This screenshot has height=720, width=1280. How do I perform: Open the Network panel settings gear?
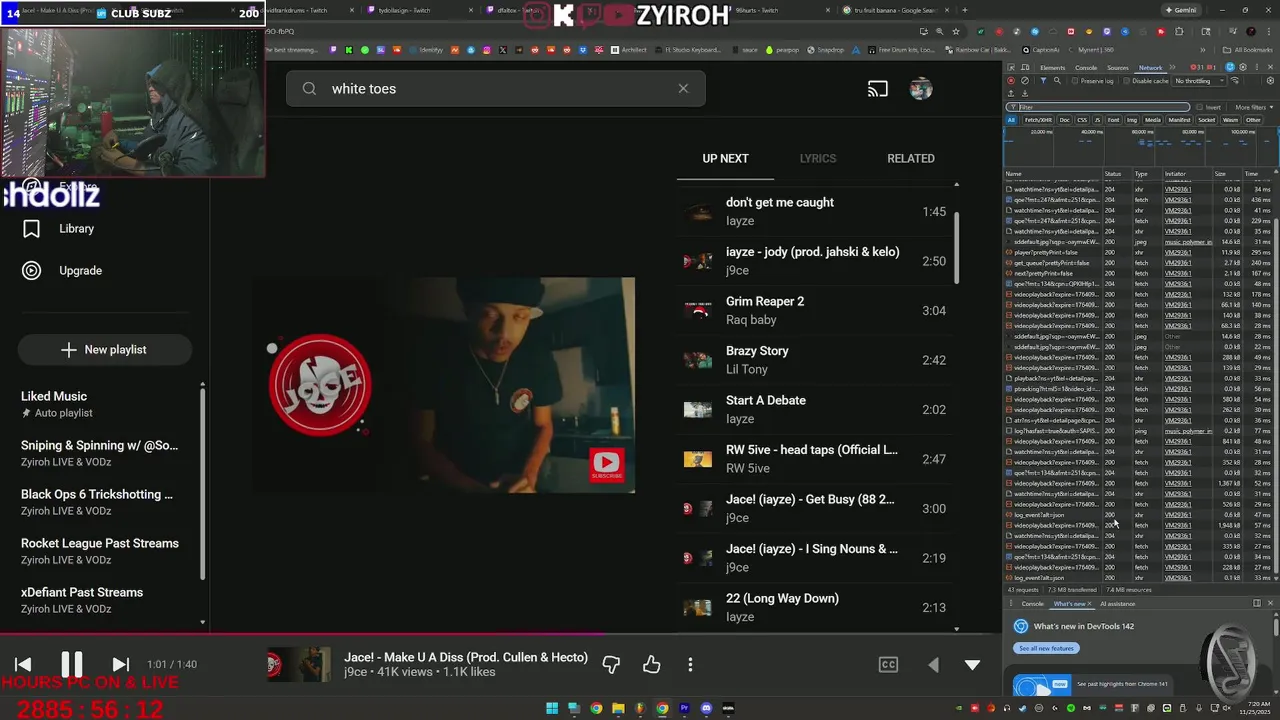pos(1270,81)
